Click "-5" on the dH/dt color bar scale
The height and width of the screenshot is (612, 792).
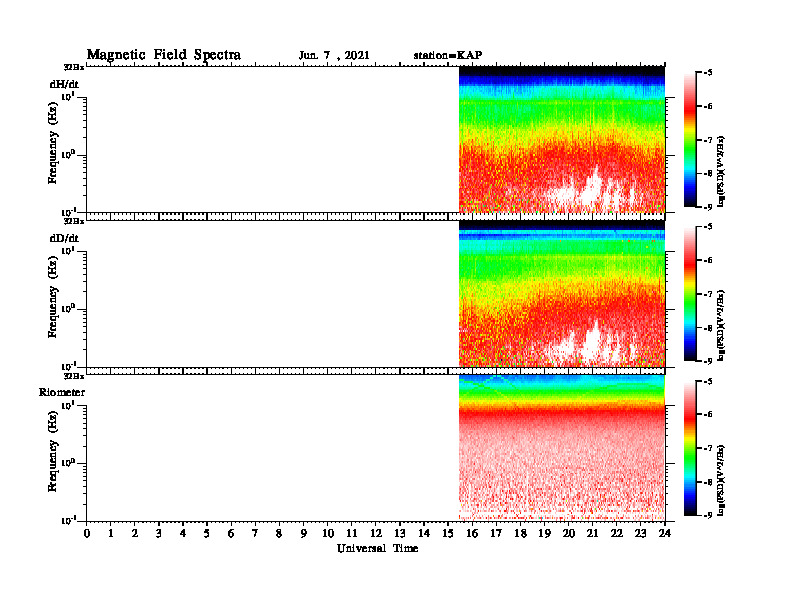708,73
